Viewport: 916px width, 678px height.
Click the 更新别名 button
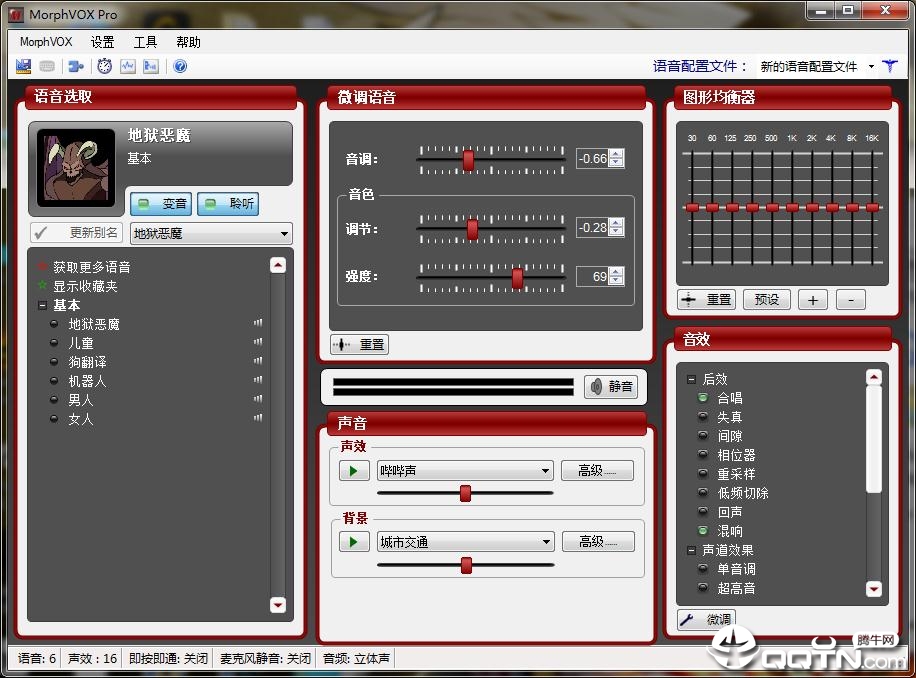77,233
